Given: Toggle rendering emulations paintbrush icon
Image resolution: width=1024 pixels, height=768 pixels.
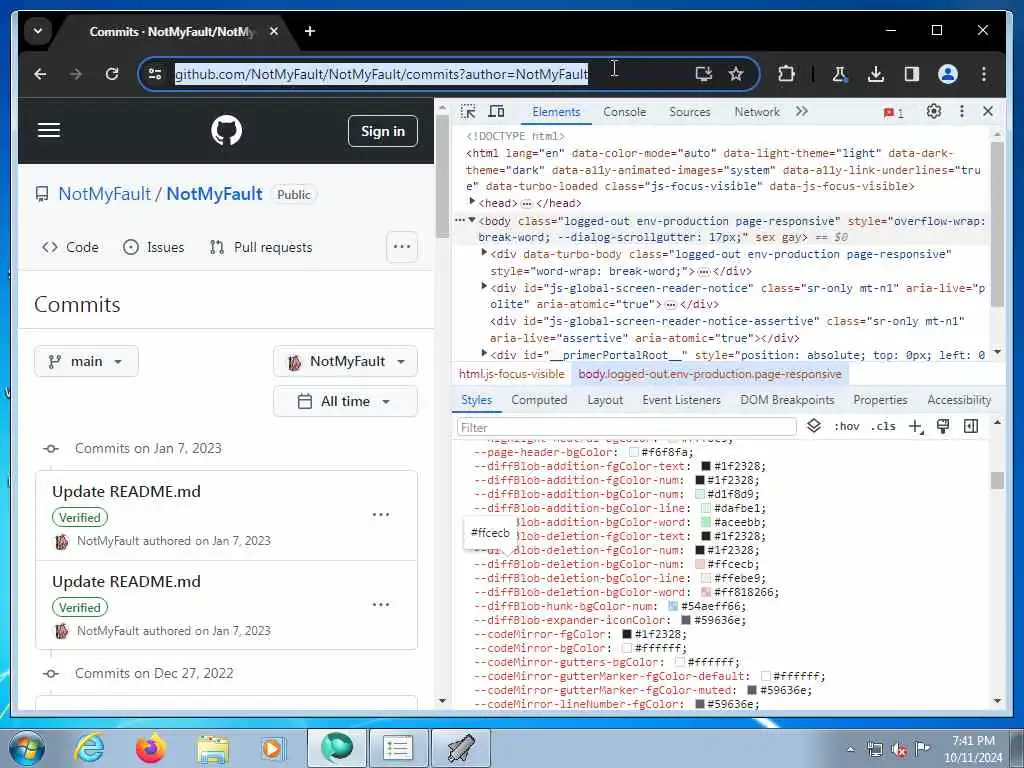Looking at the screenshot, I should pos(943,426).
